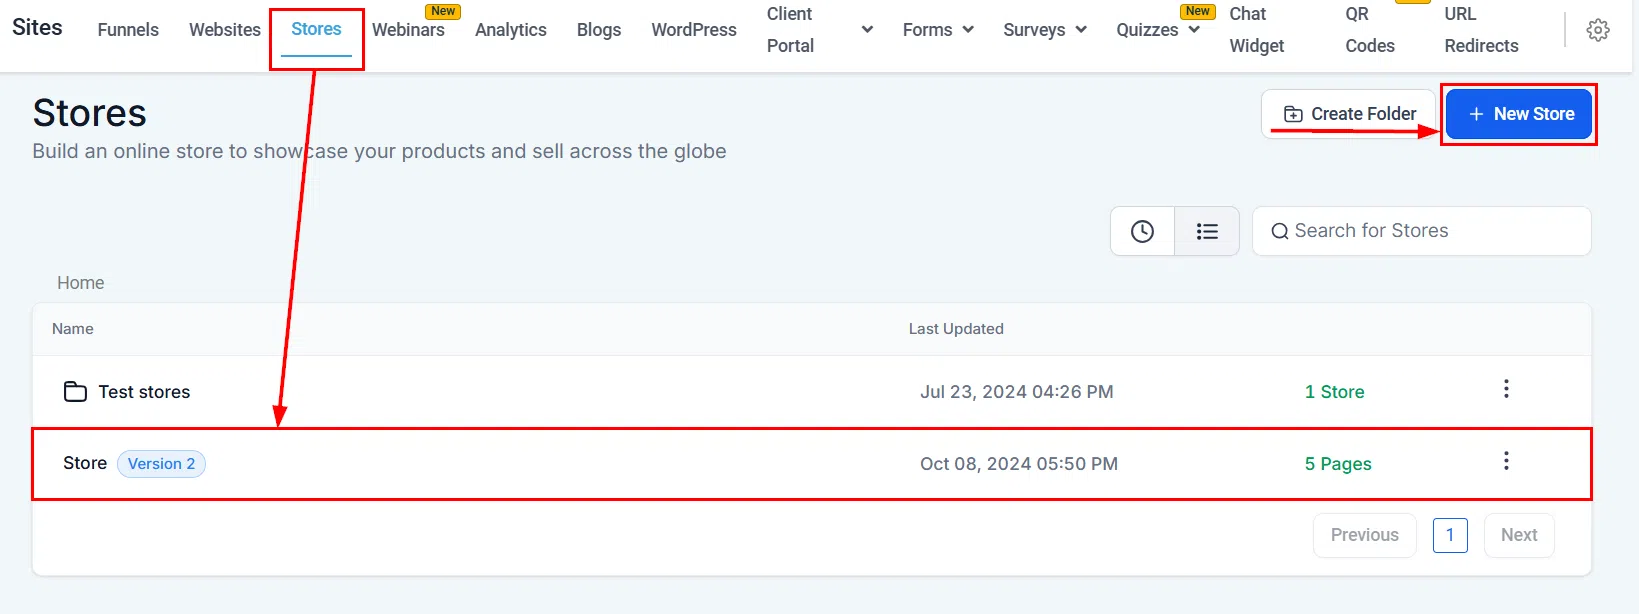Click the 1 Store count

click(1334, 392)
